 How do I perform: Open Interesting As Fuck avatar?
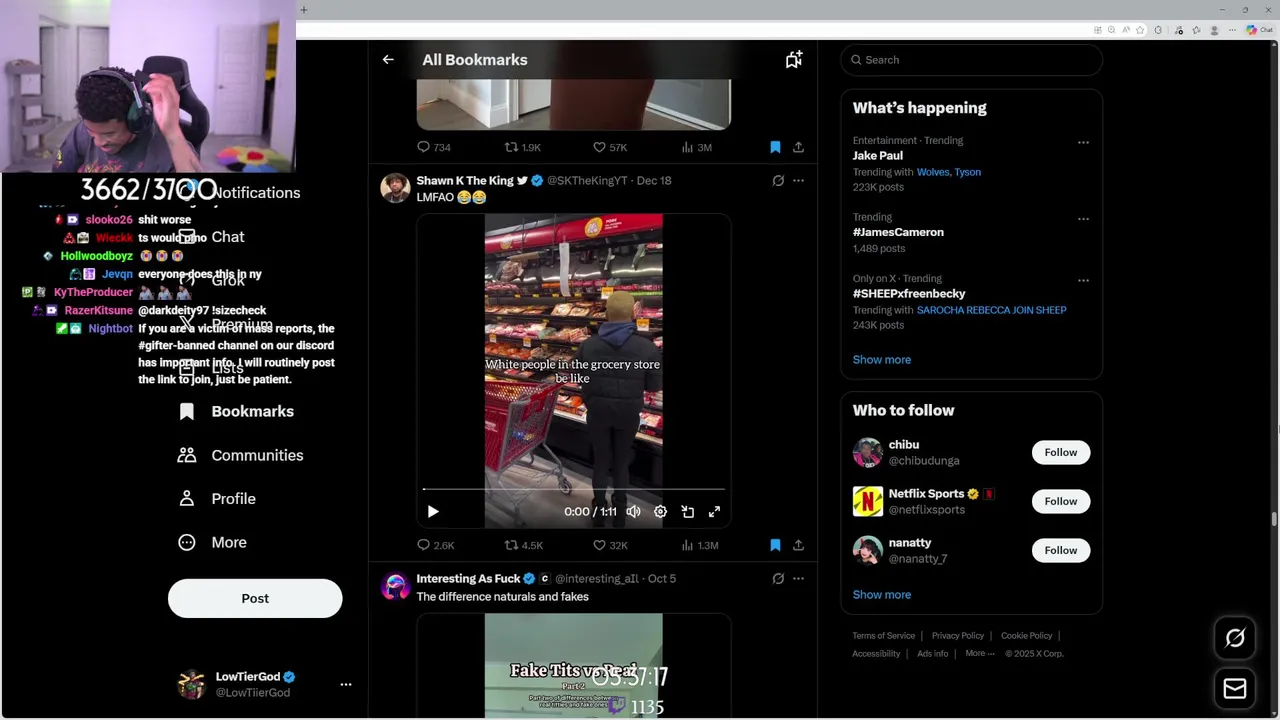point(395,586)
